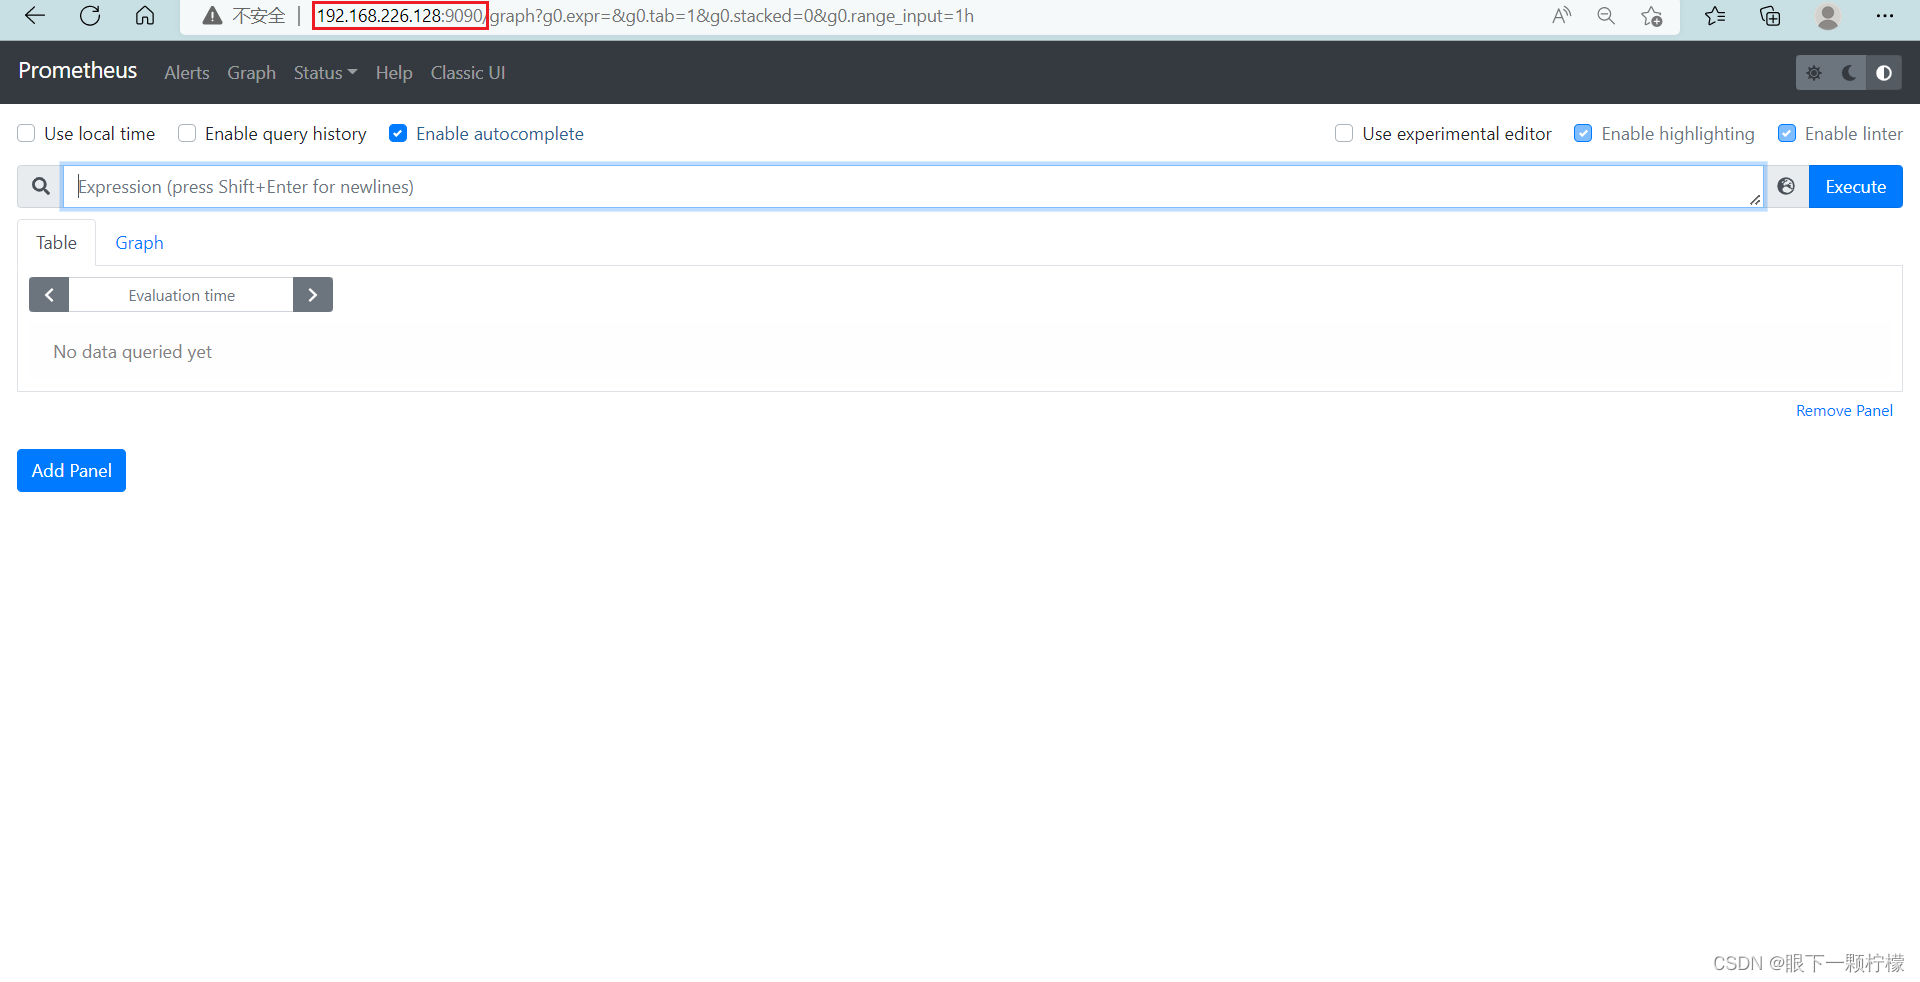
Task: Switch to light theme sun icon
Action: (1814, 73)
